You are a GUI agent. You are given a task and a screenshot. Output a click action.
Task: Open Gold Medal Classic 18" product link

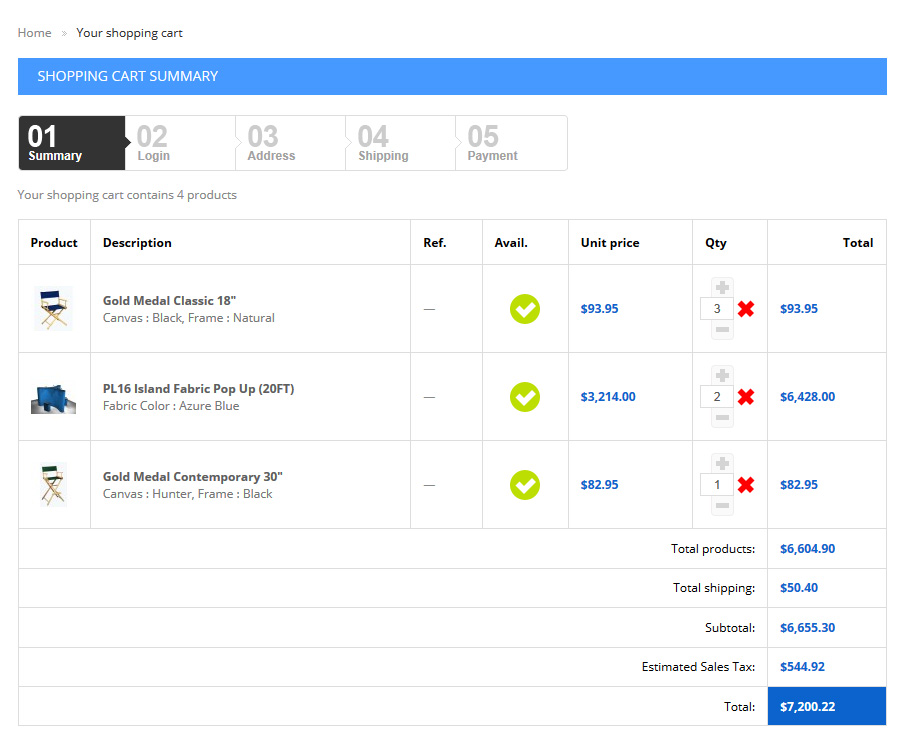coord(169,300)
